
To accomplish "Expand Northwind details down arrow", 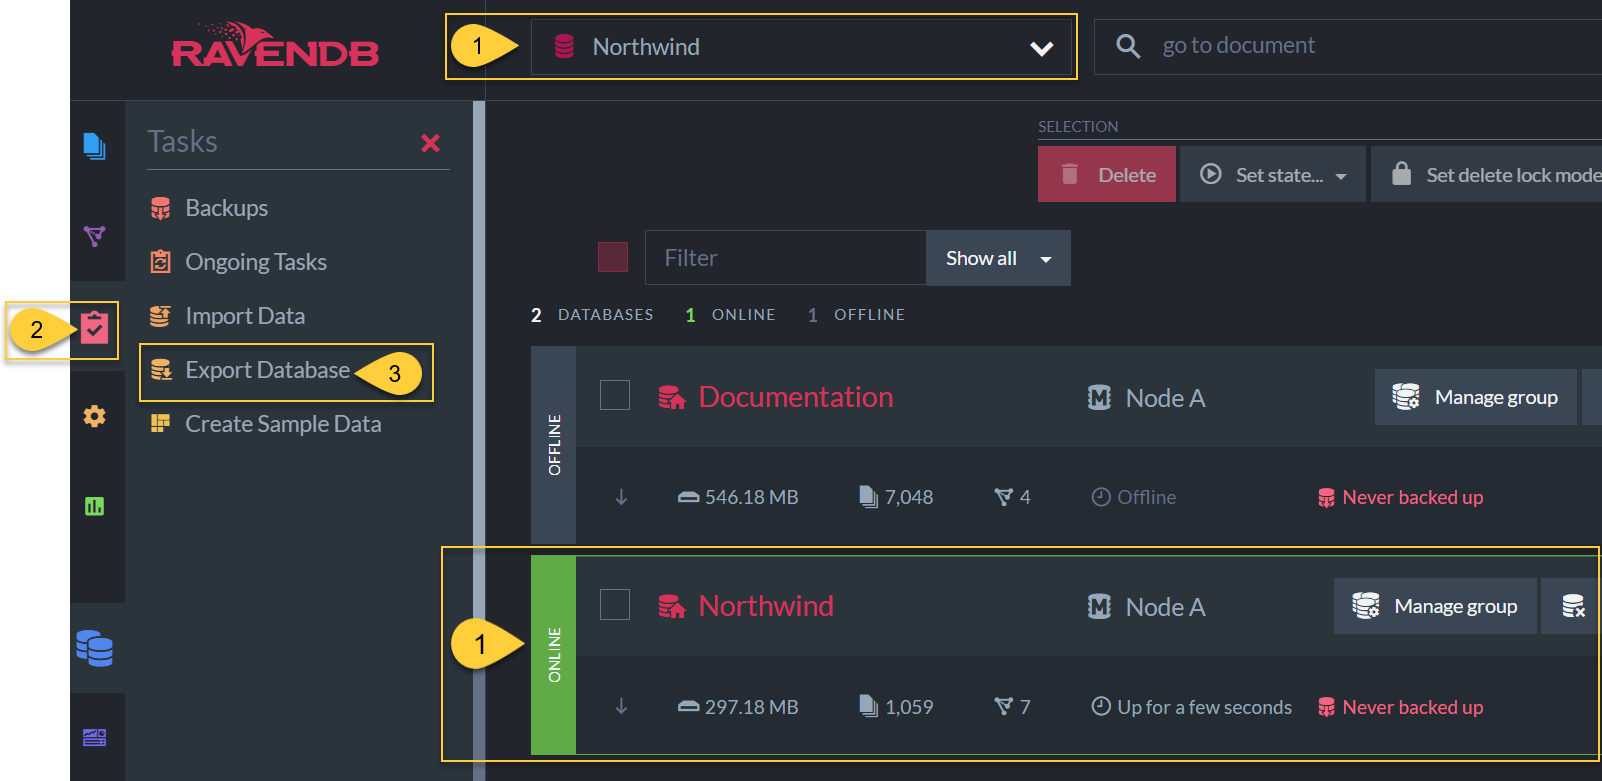I will 621,706.
